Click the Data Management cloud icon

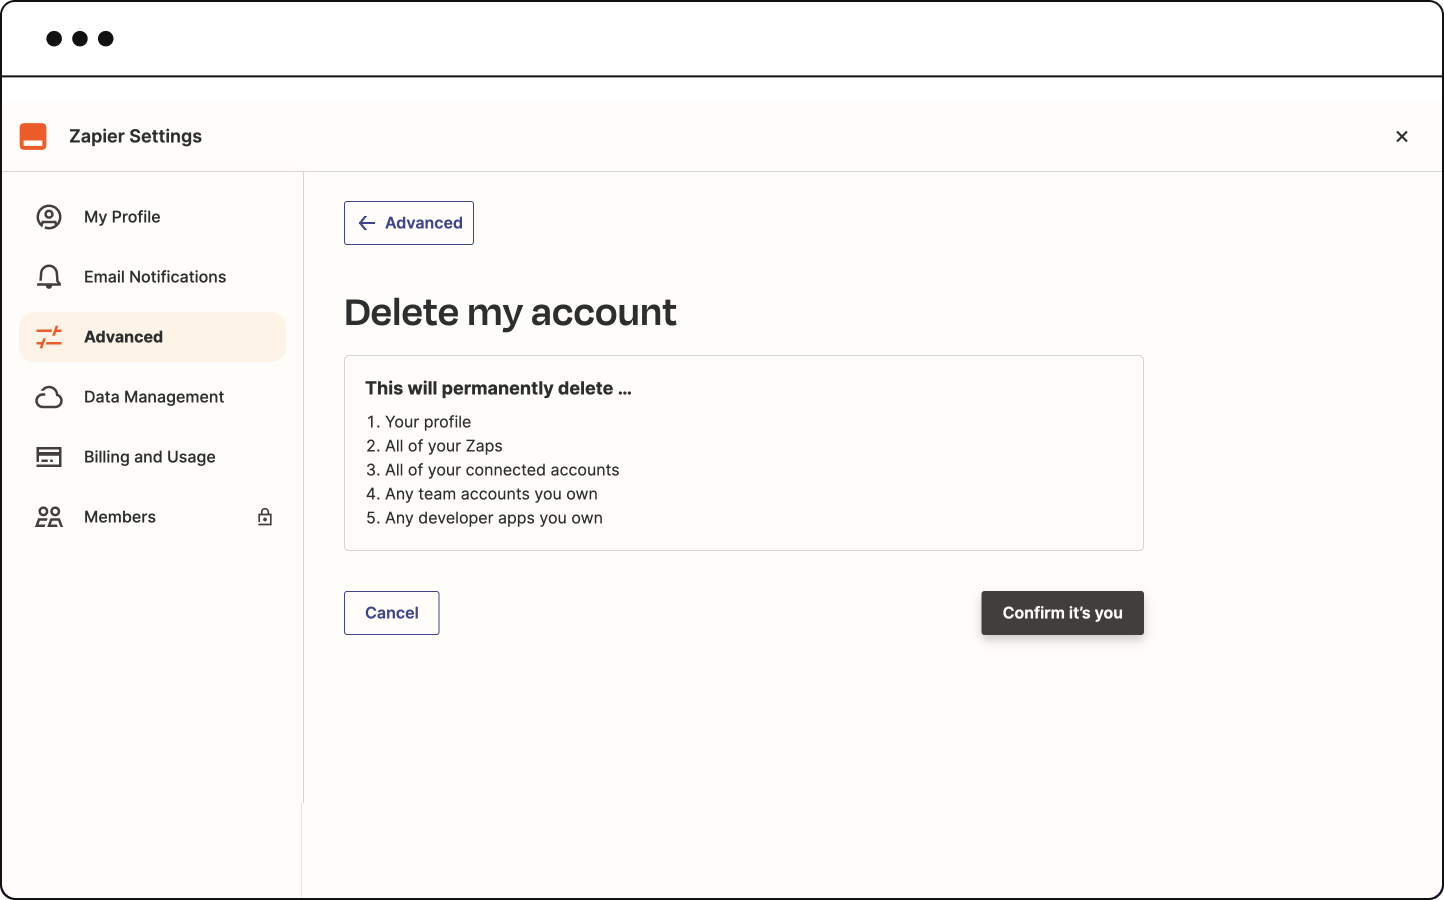49,397
